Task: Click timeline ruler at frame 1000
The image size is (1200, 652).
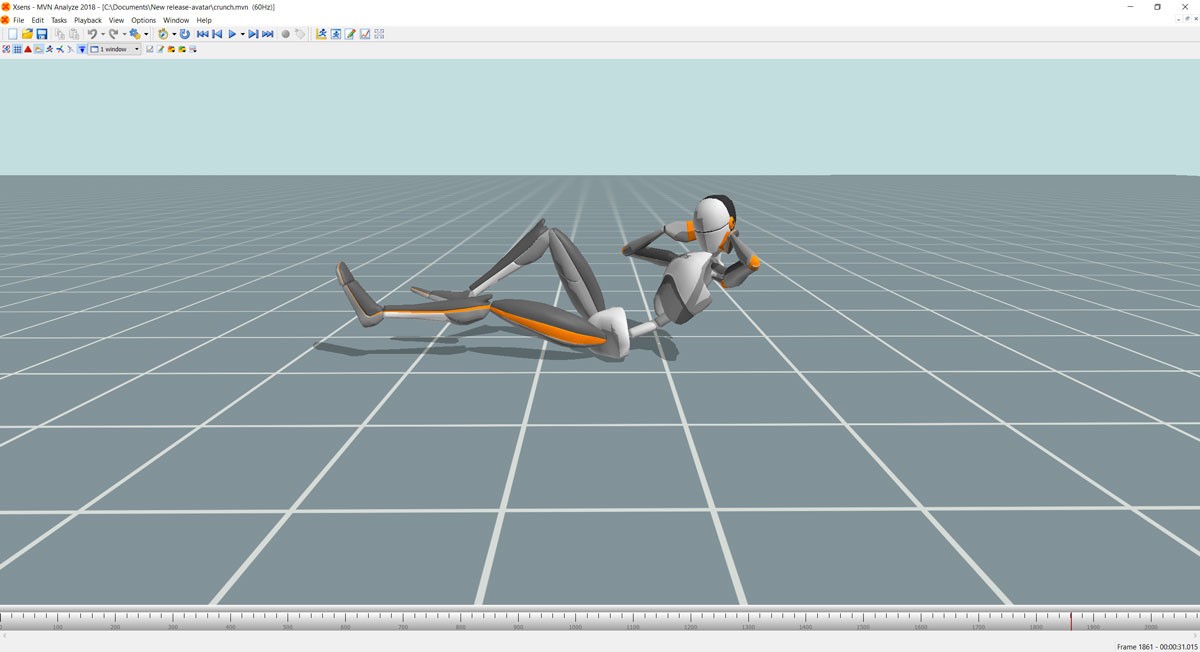Action: [575, 620]
